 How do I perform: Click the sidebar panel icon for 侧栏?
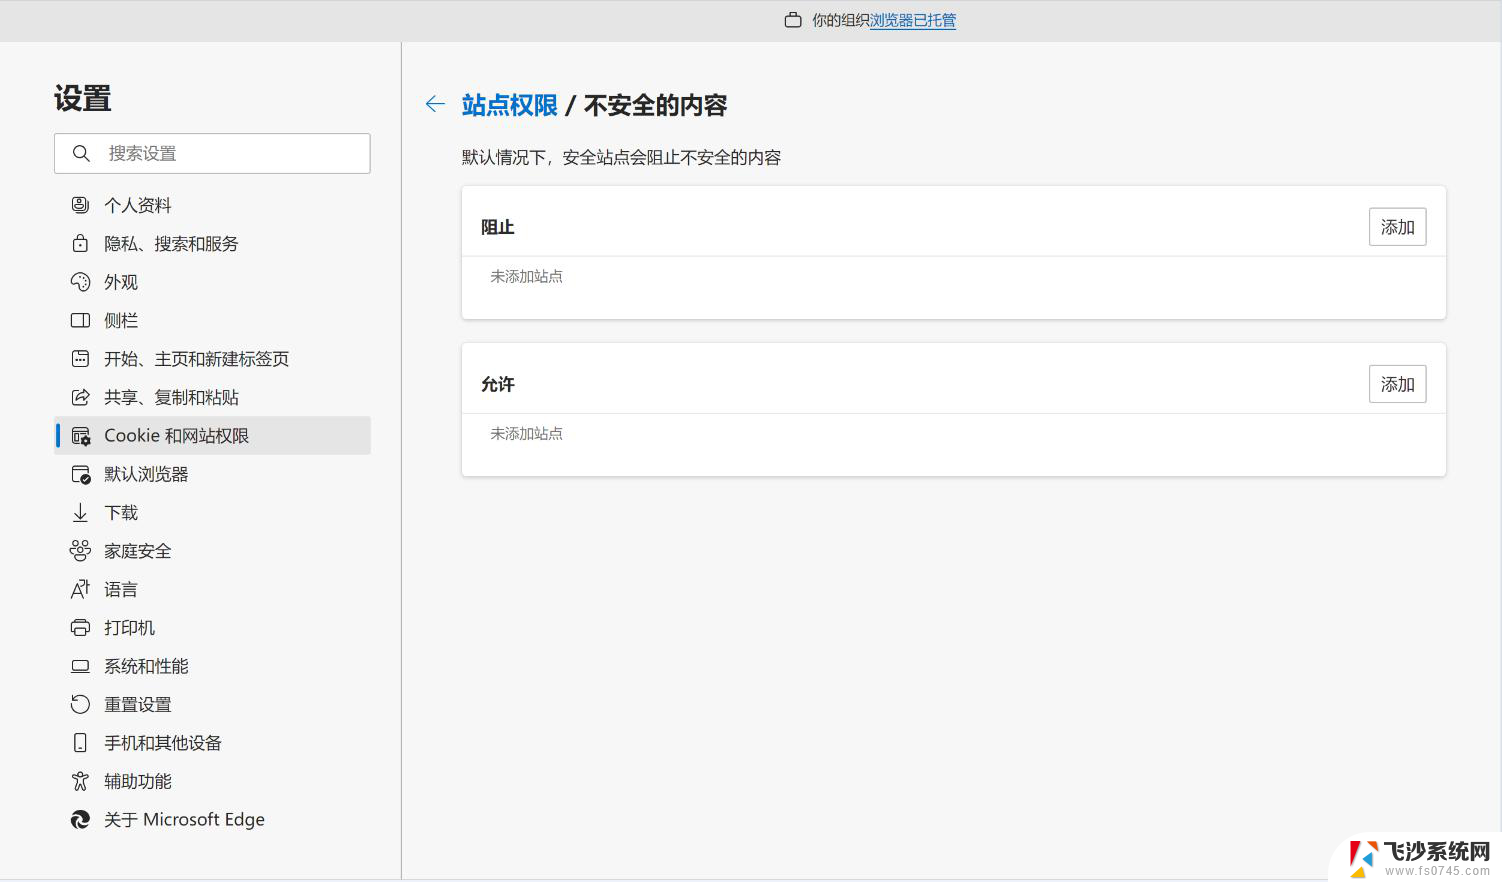point(80,320)
